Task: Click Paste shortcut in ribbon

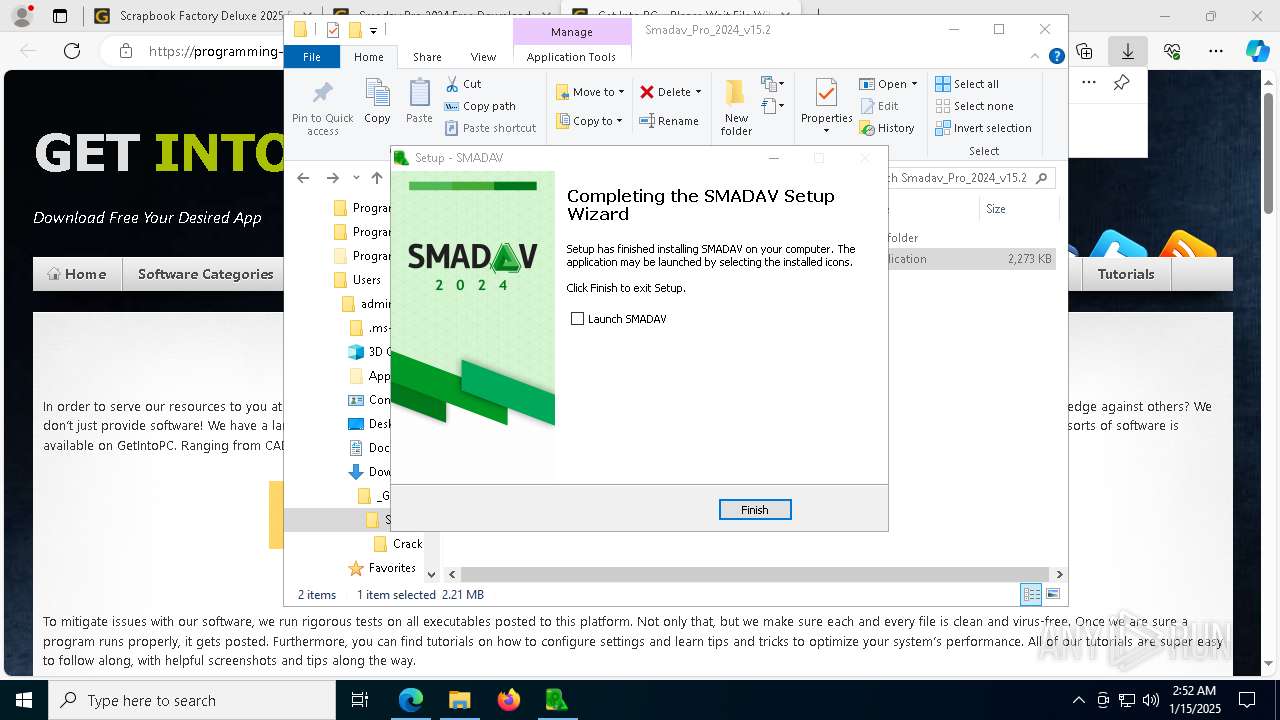Action: (490, 128)
